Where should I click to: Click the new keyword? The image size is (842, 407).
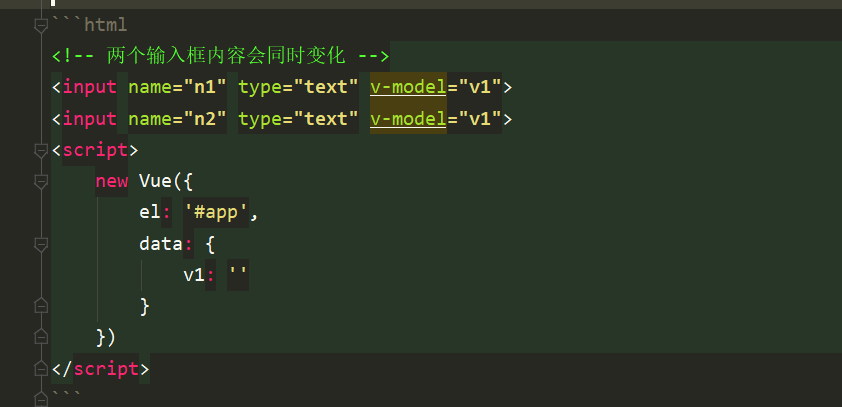(112, 181)
